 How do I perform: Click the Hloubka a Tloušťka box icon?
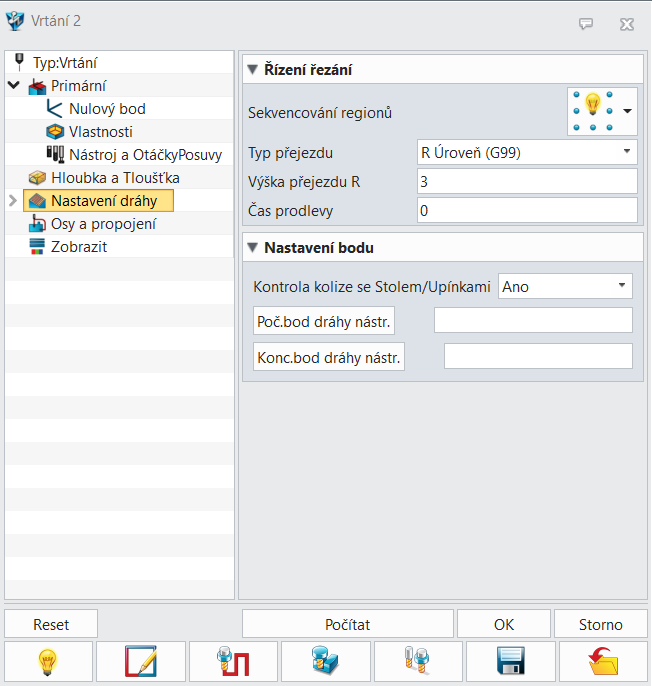[37, 178]
